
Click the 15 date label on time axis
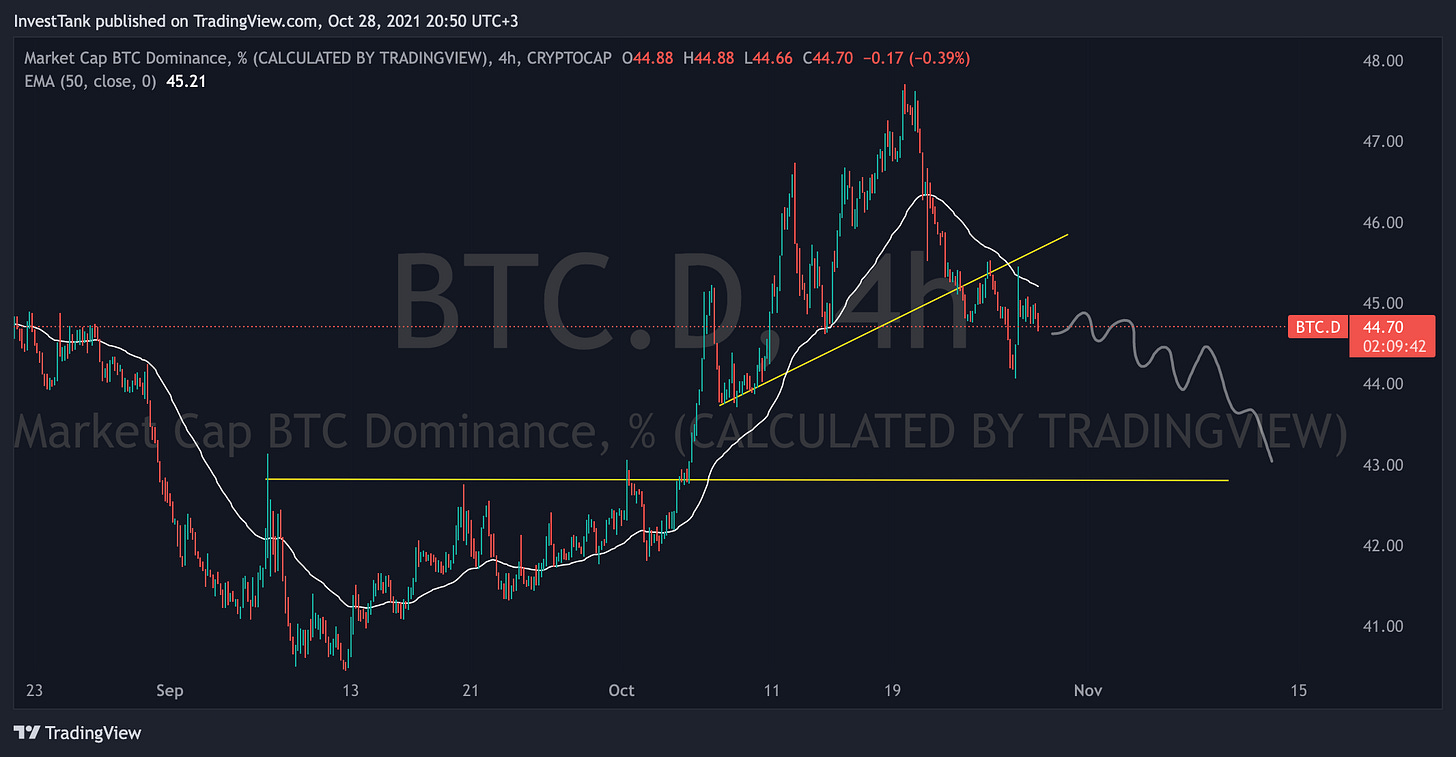point(1299,691)
